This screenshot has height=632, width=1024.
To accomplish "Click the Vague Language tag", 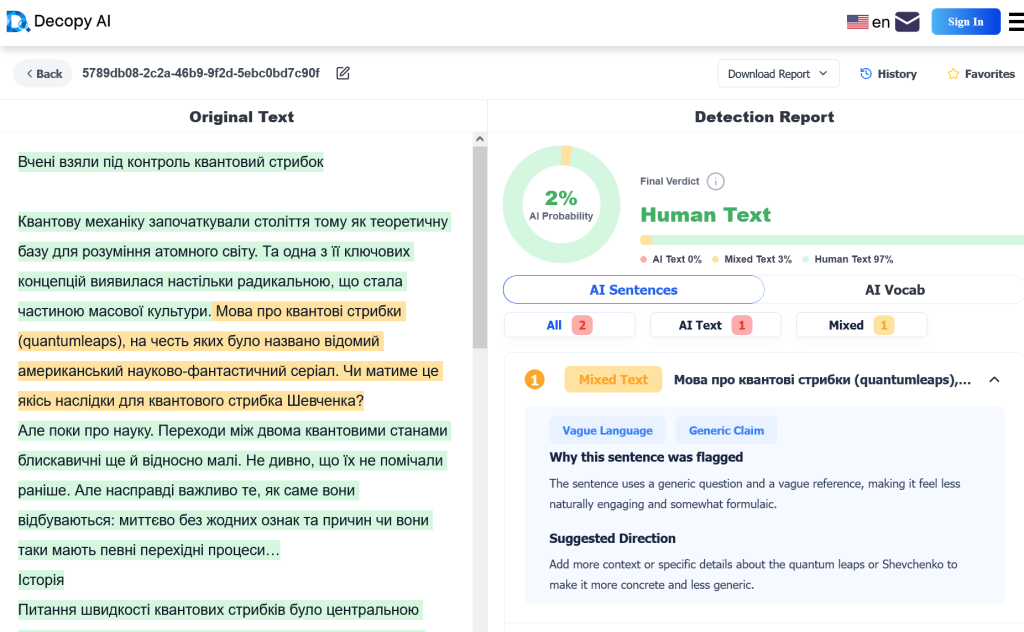I will click(x=607, y=430).
